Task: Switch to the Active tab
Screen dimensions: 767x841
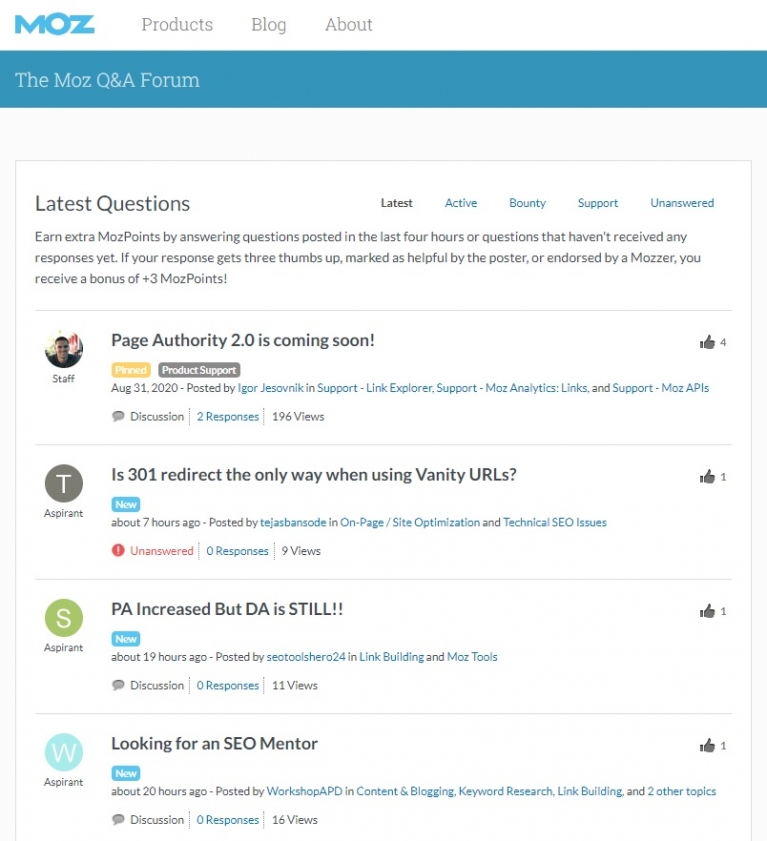Action: click(x=461, y=203)
